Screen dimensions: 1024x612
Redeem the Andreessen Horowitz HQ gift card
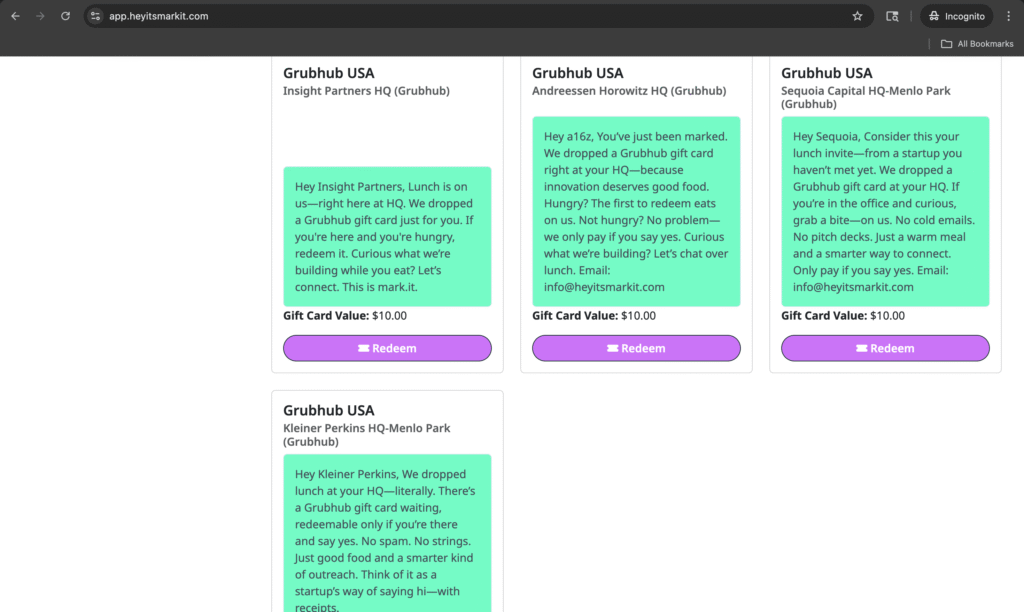click(x=636, y=348)
